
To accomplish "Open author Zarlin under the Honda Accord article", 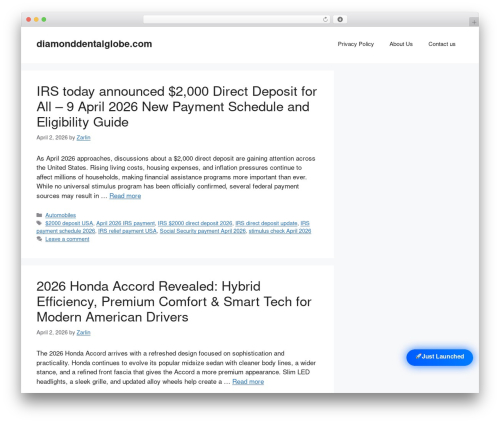I will pos(83,333).
